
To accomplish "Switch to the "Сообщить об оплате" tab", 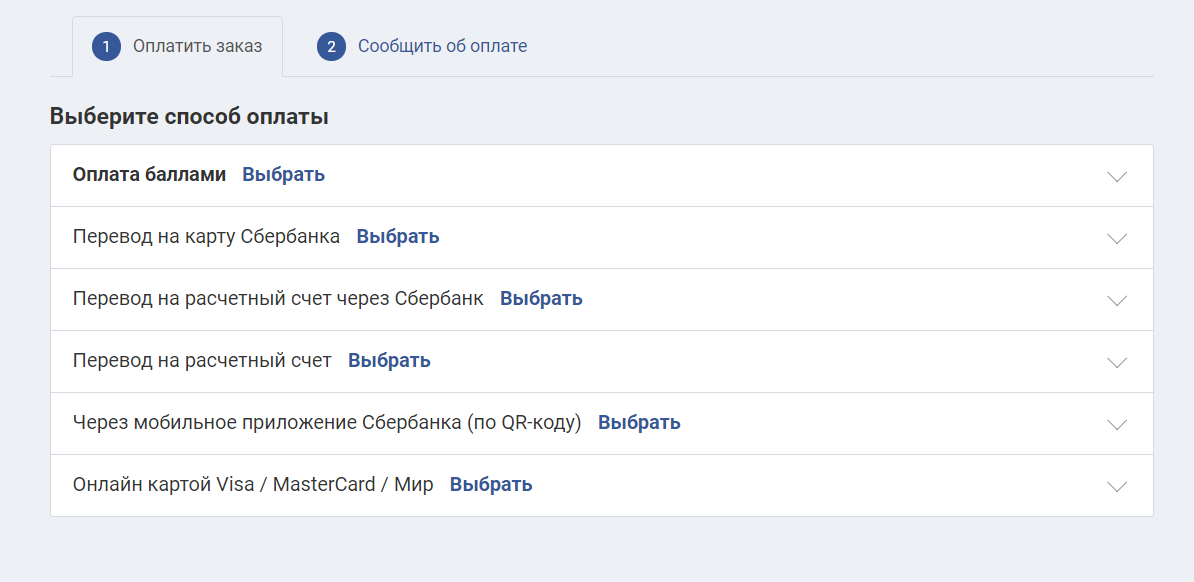I will 442,46.
